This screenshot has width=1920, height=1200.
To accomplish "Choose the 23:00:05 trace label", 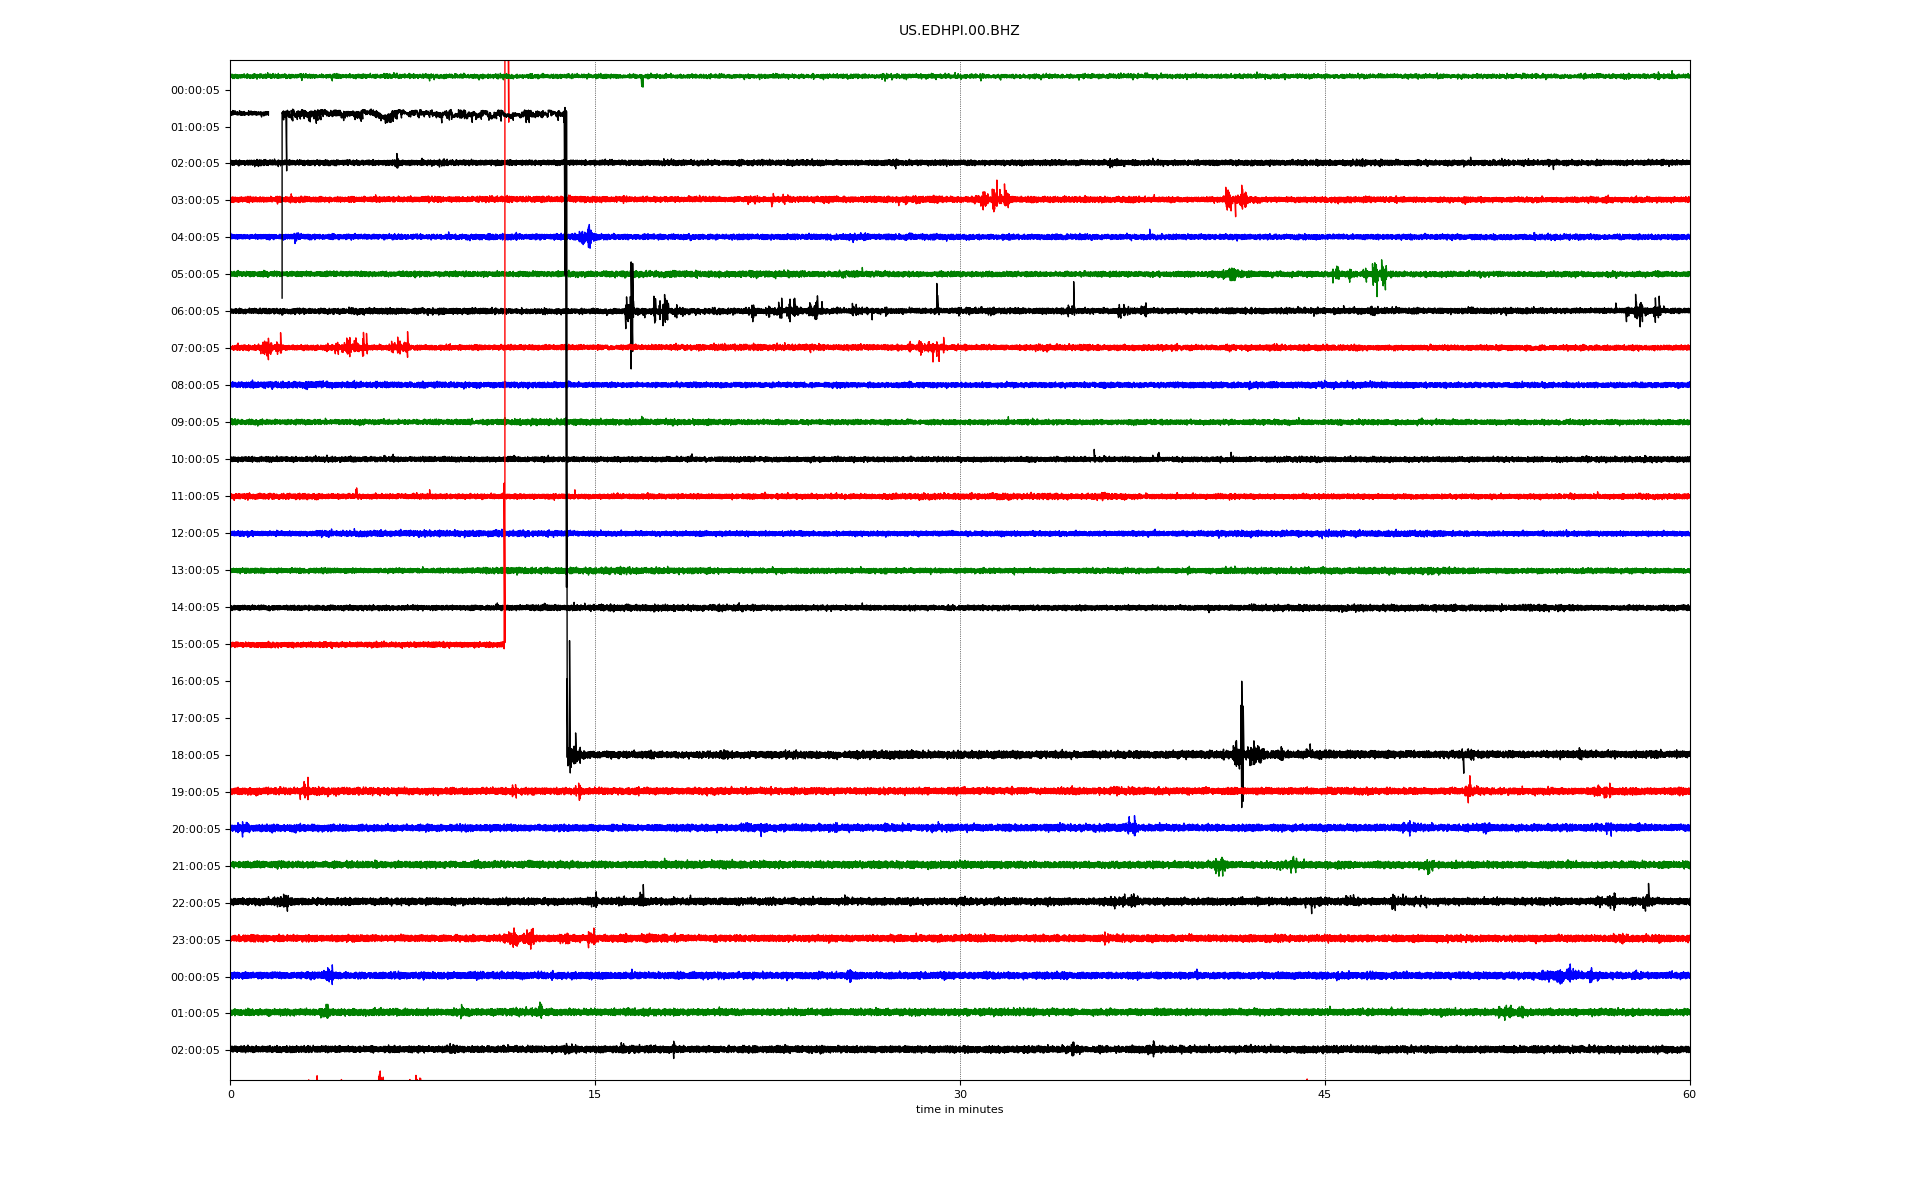I will (195, 941).
